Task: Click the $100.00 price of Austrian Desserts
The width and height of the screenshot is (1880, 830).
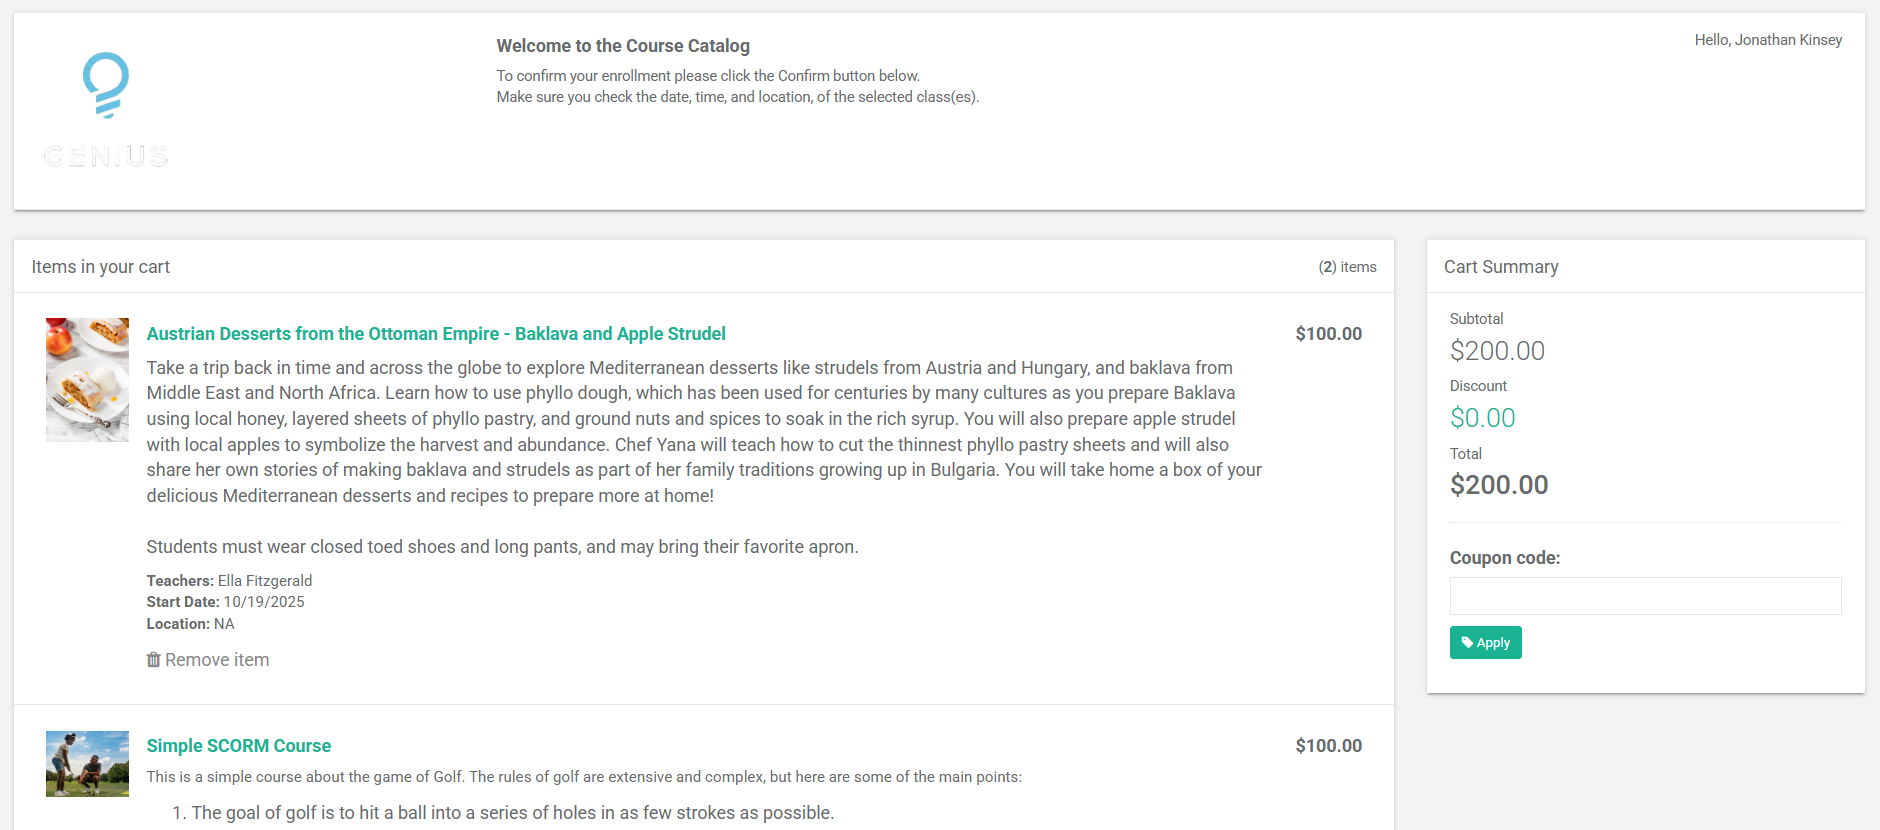Action: [x=1328, y=334]
